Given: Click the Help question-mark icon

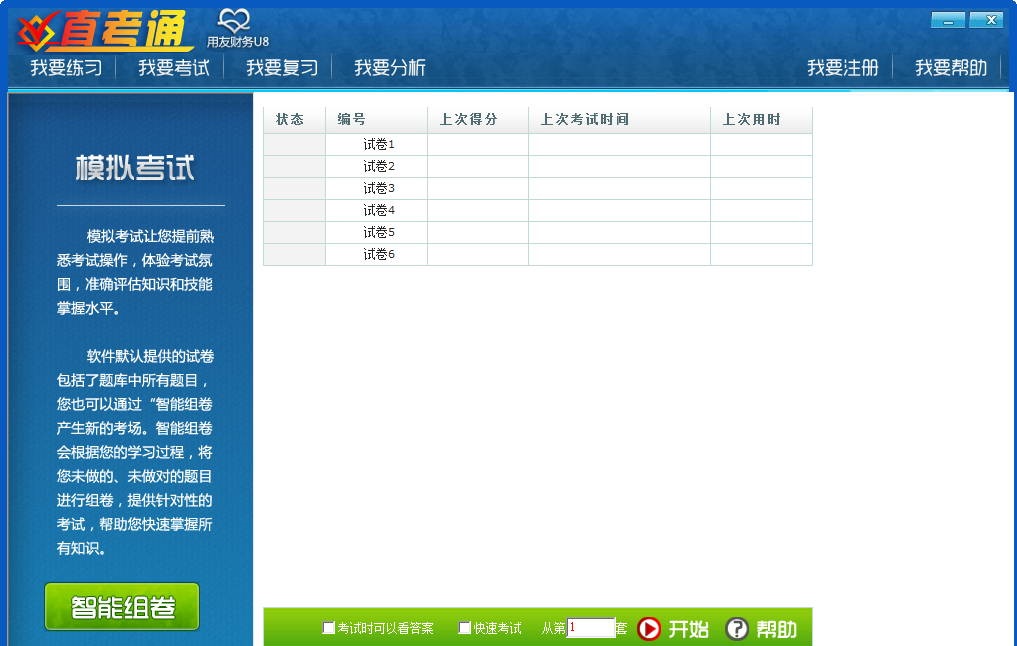Looking at the screenshot, I should (x=736, y=629).
